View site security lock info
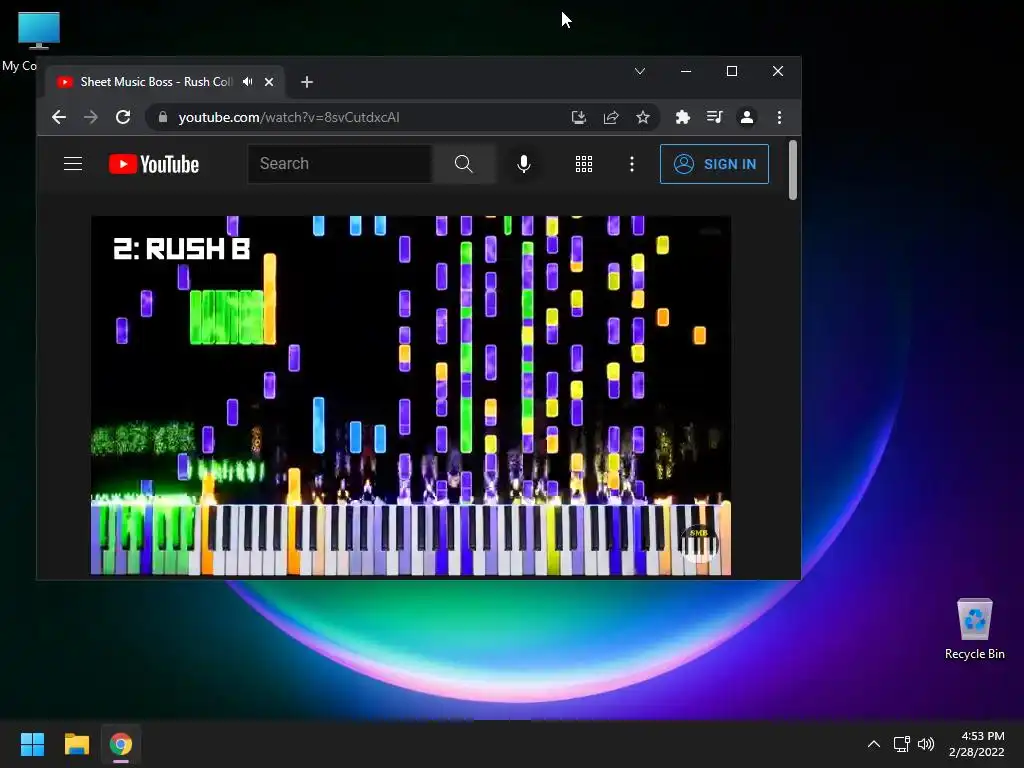The height and width of the screenshot is (768, 1024). 163,118
